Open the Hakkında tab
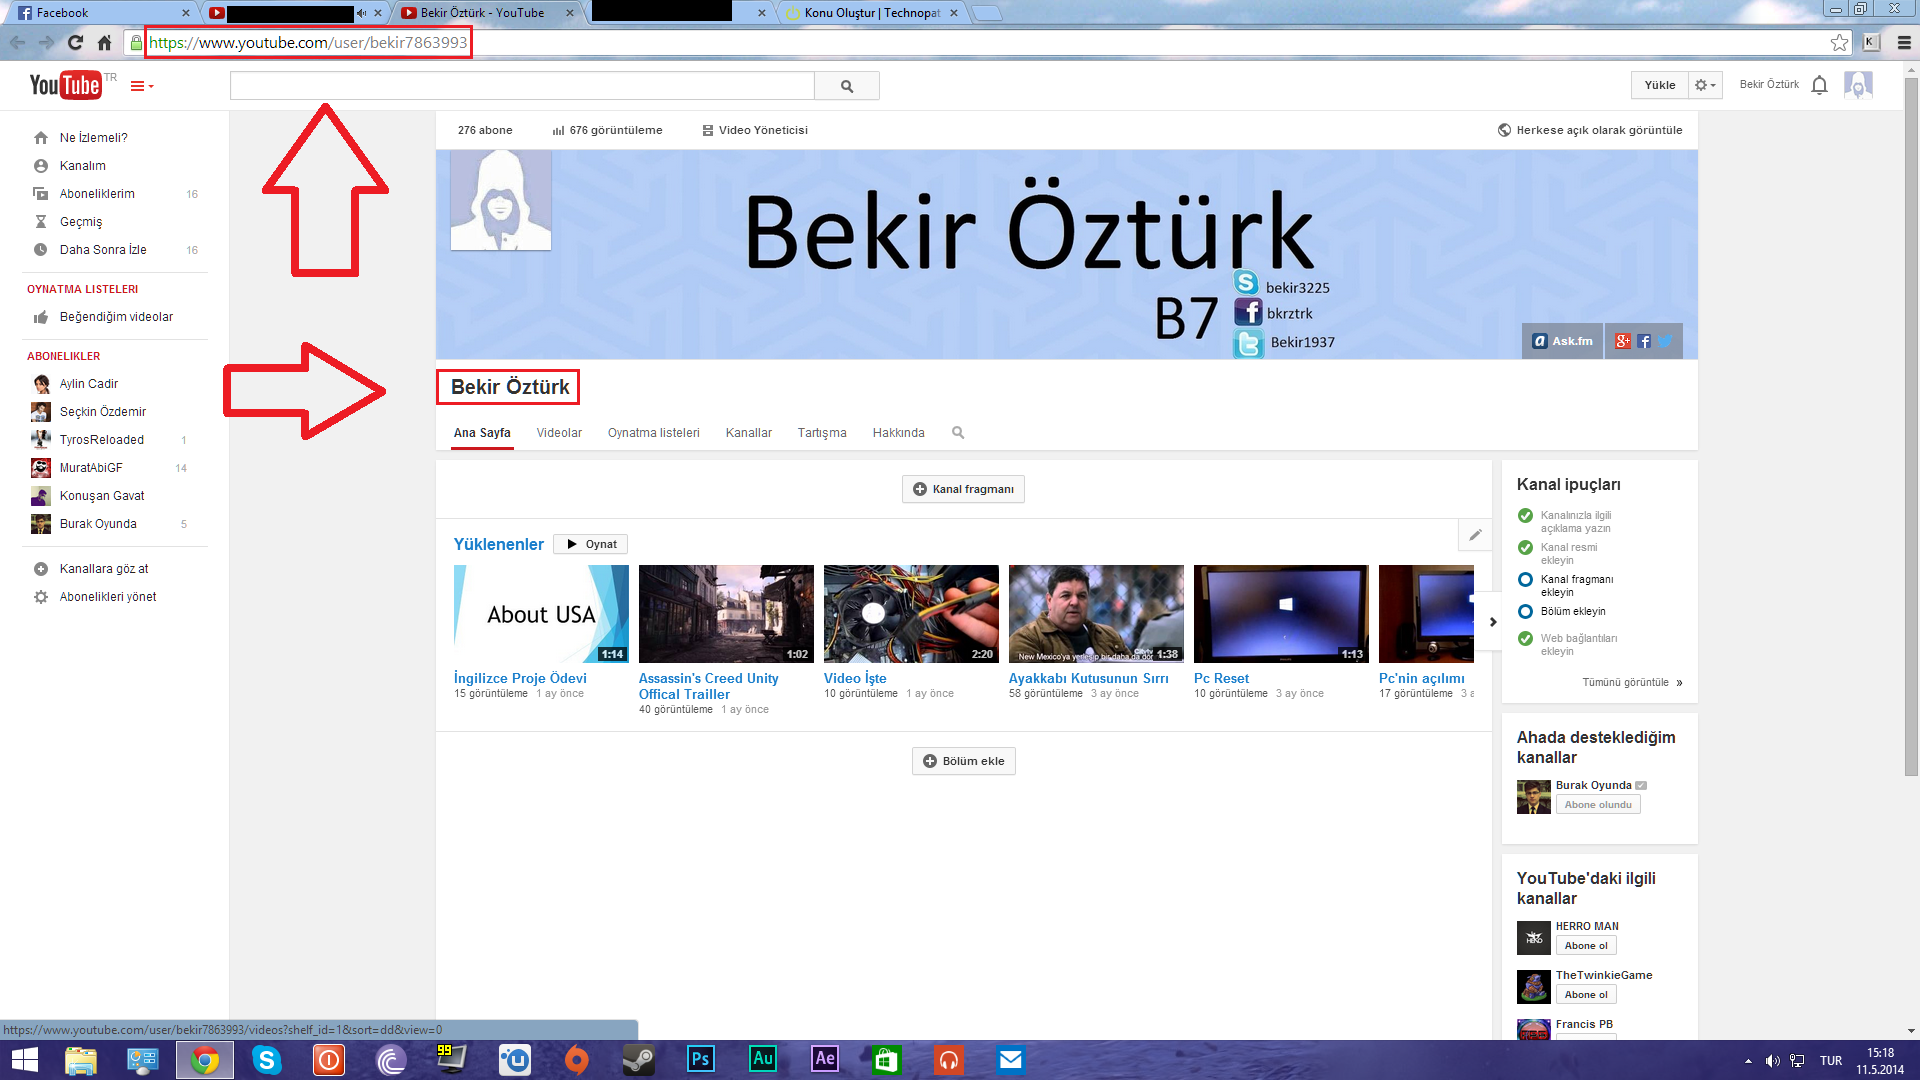The width and height of the screenshot is (1920, 1080). click(897, 432)
